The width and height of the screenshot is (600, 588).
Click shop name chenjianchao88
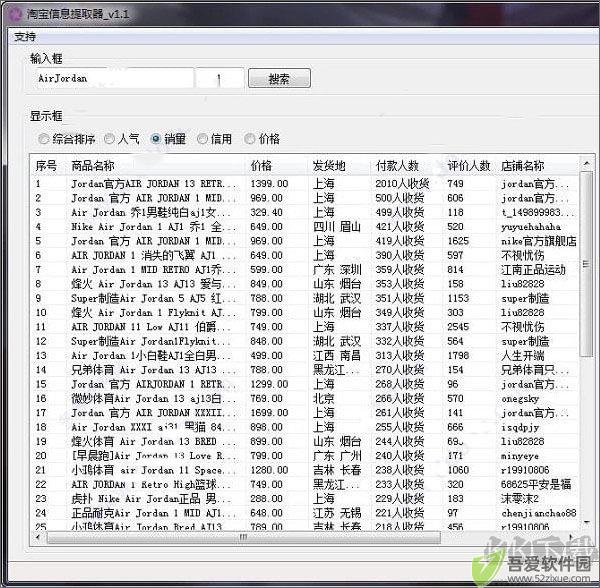539,513
